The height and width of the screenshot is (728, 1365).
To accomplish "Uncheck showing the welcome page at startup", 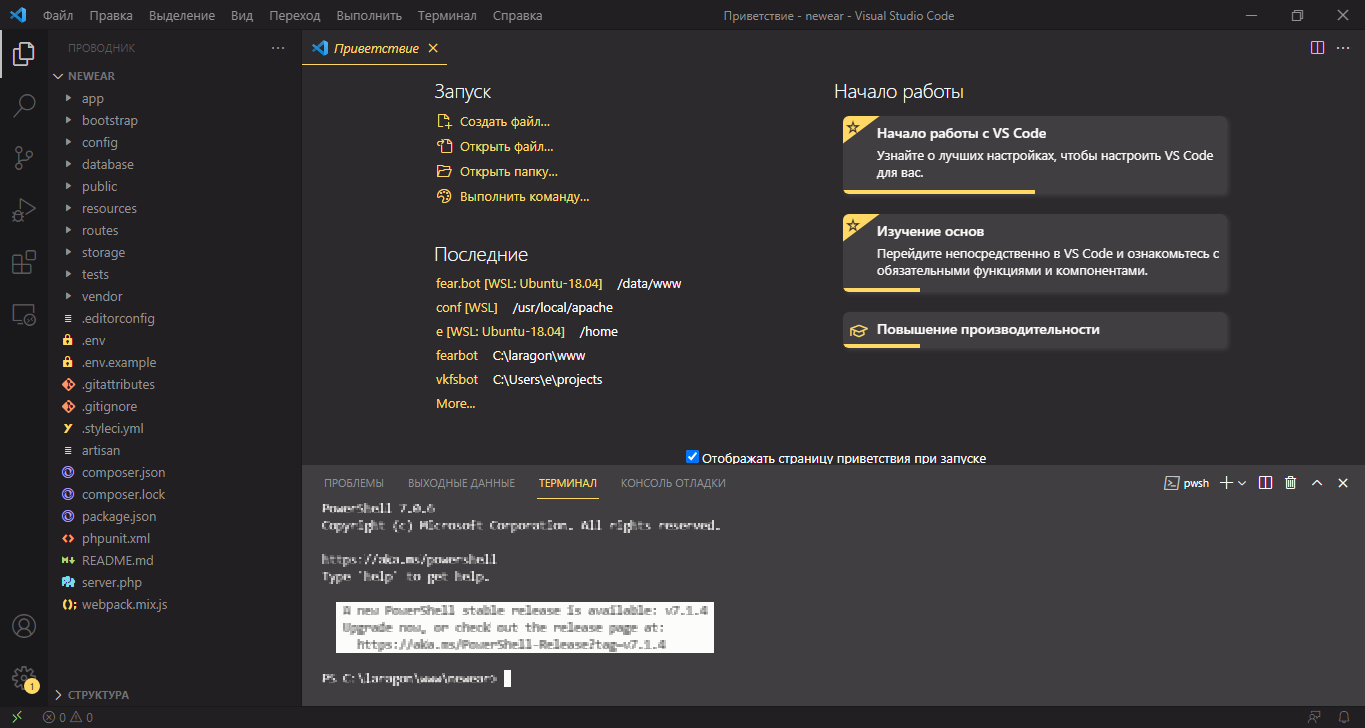I will point(692,456).
